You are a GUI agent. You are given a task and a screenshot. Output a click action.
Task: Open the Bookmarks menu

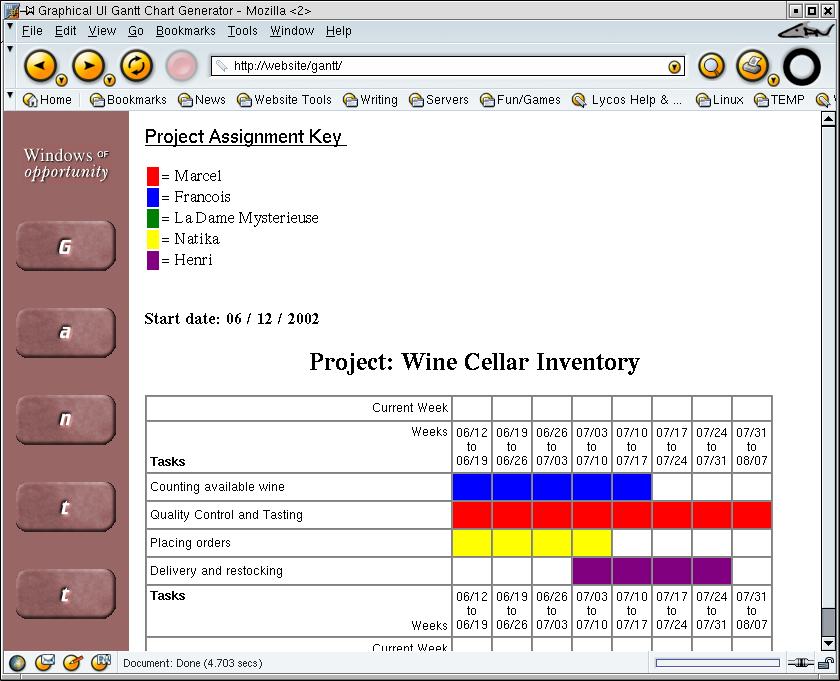point(185,31)
